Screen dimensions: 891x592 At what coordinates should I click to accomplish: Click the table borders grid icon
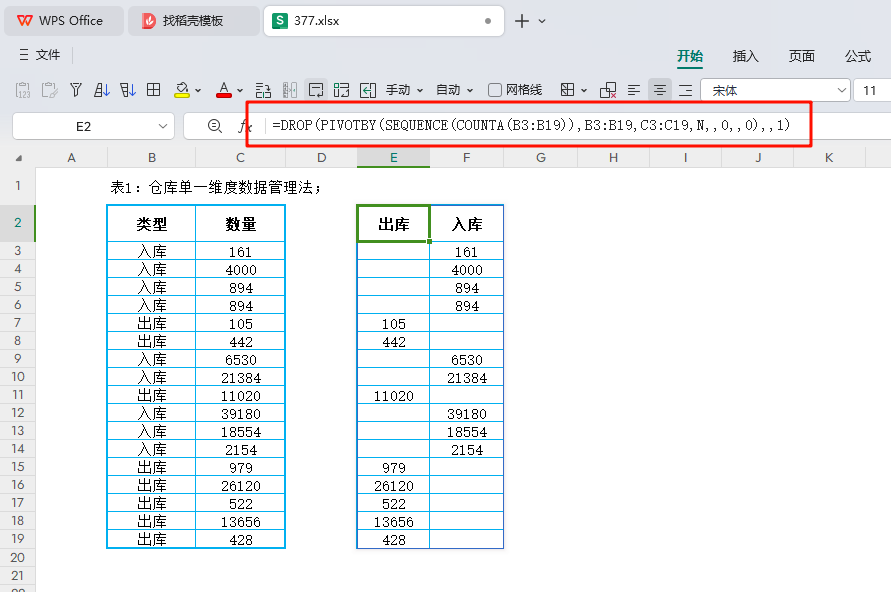(153, 90)
